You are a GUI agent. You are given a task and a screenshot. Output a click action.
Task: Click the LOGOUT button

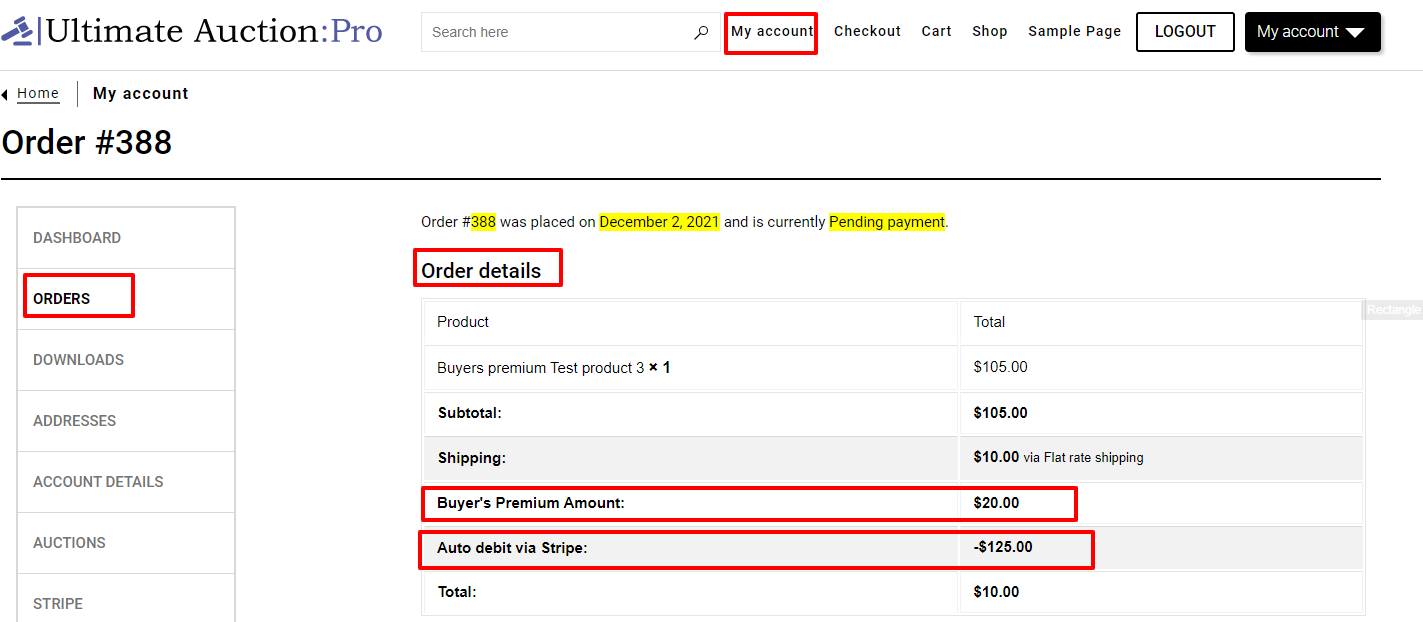pyautogui.click(x=1185, y=31)
